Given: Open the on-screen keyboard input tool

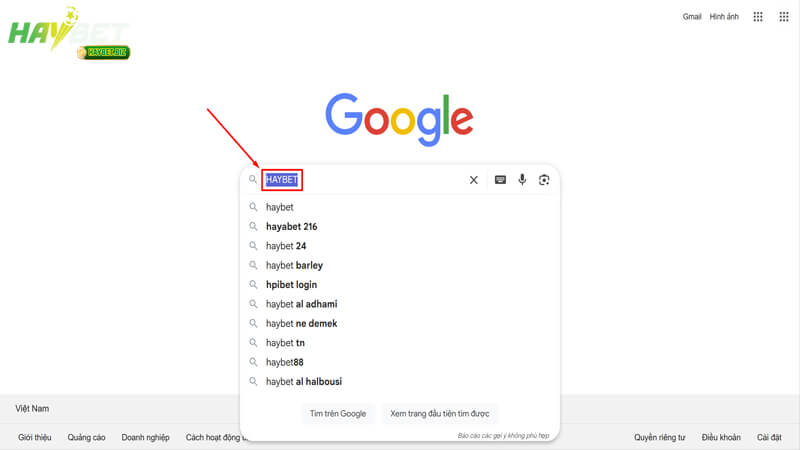Looking at the screenshot, I should (500, 180).
